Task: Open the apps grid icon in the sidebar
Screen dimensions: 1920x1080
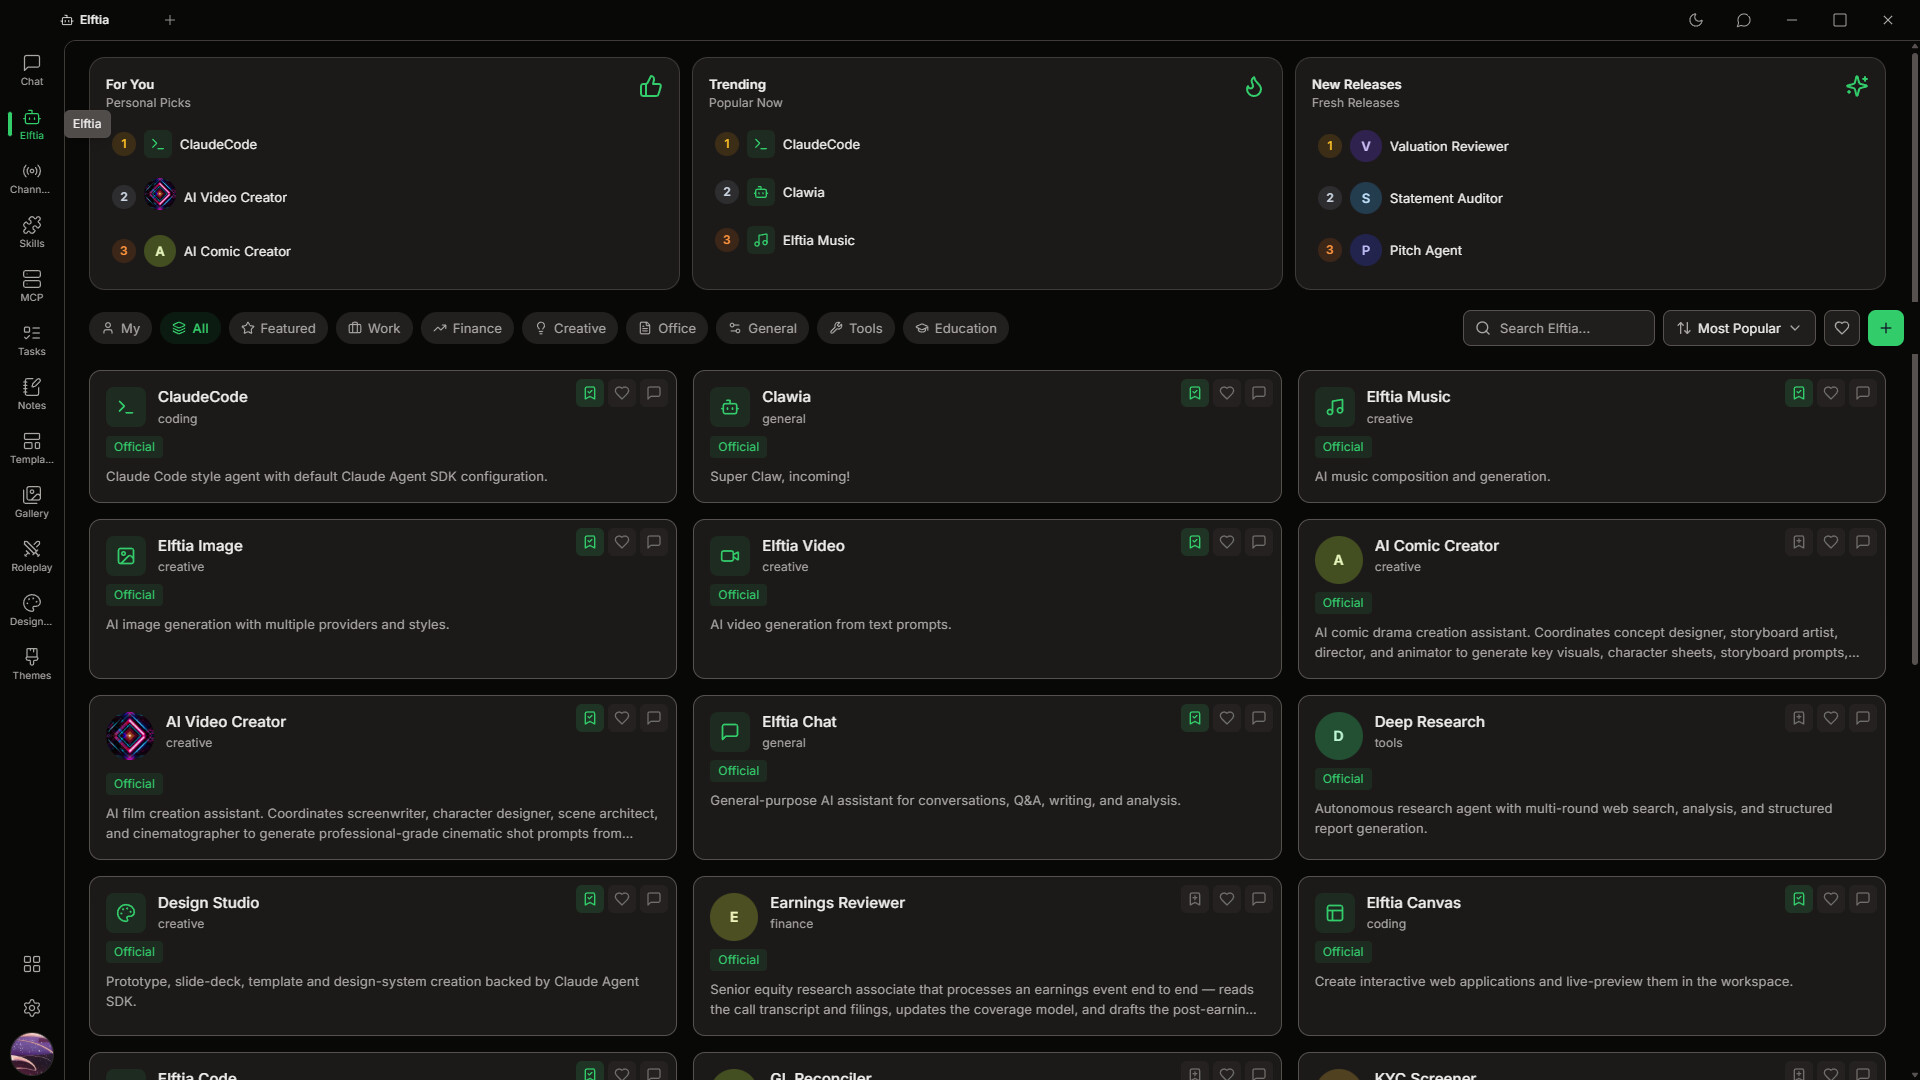Action: (x=31, y=964)
